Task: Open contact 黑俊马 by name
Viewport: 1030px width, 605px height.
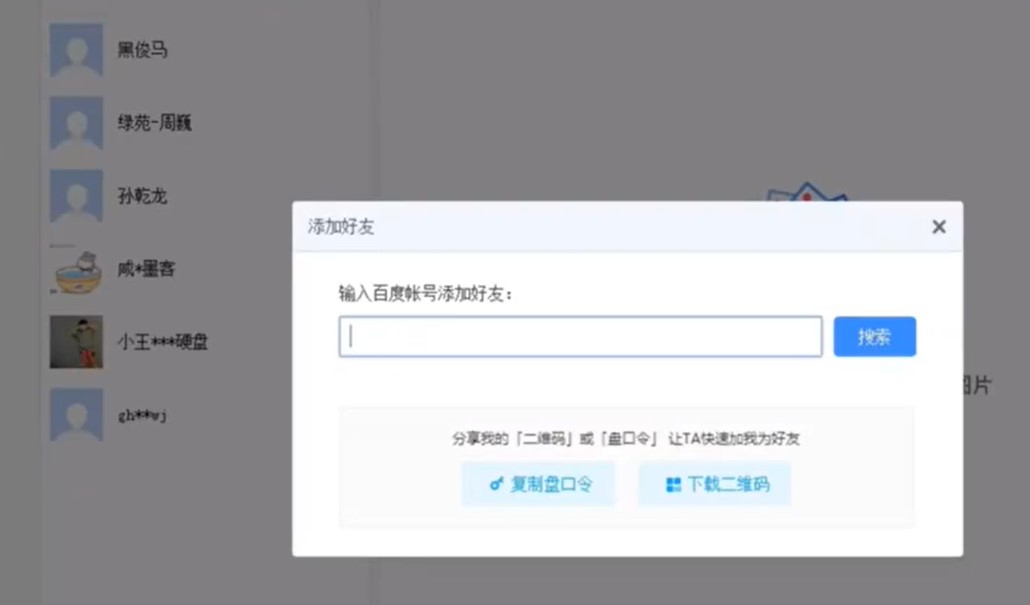Action: [142, 50]
